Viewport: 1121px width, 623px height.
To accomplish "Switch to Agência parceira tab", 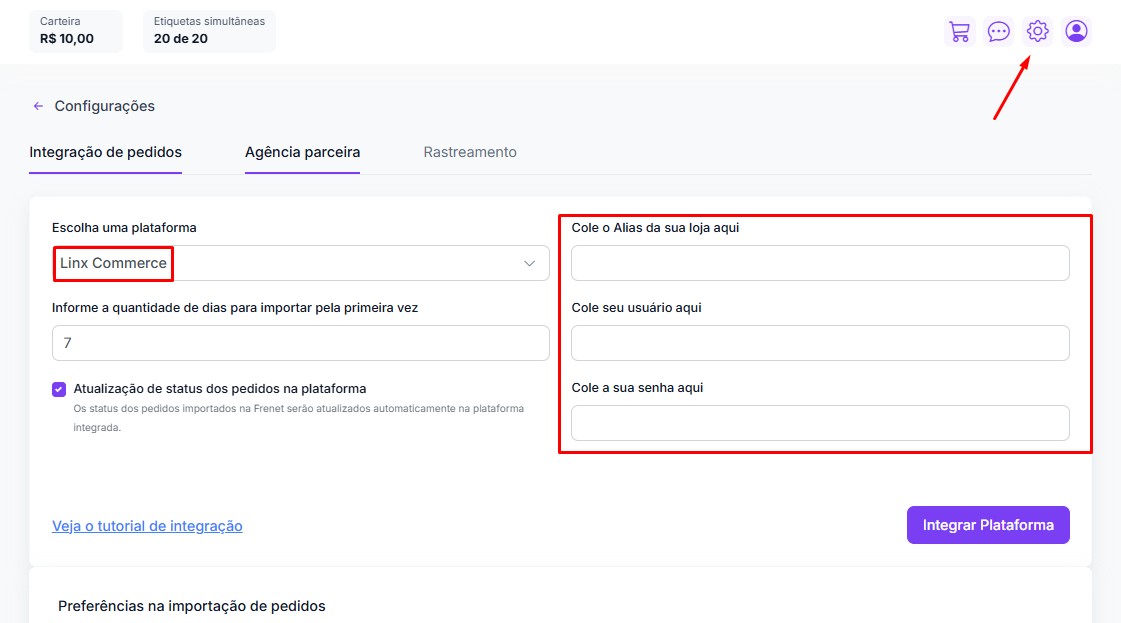I will click(302, 153).
